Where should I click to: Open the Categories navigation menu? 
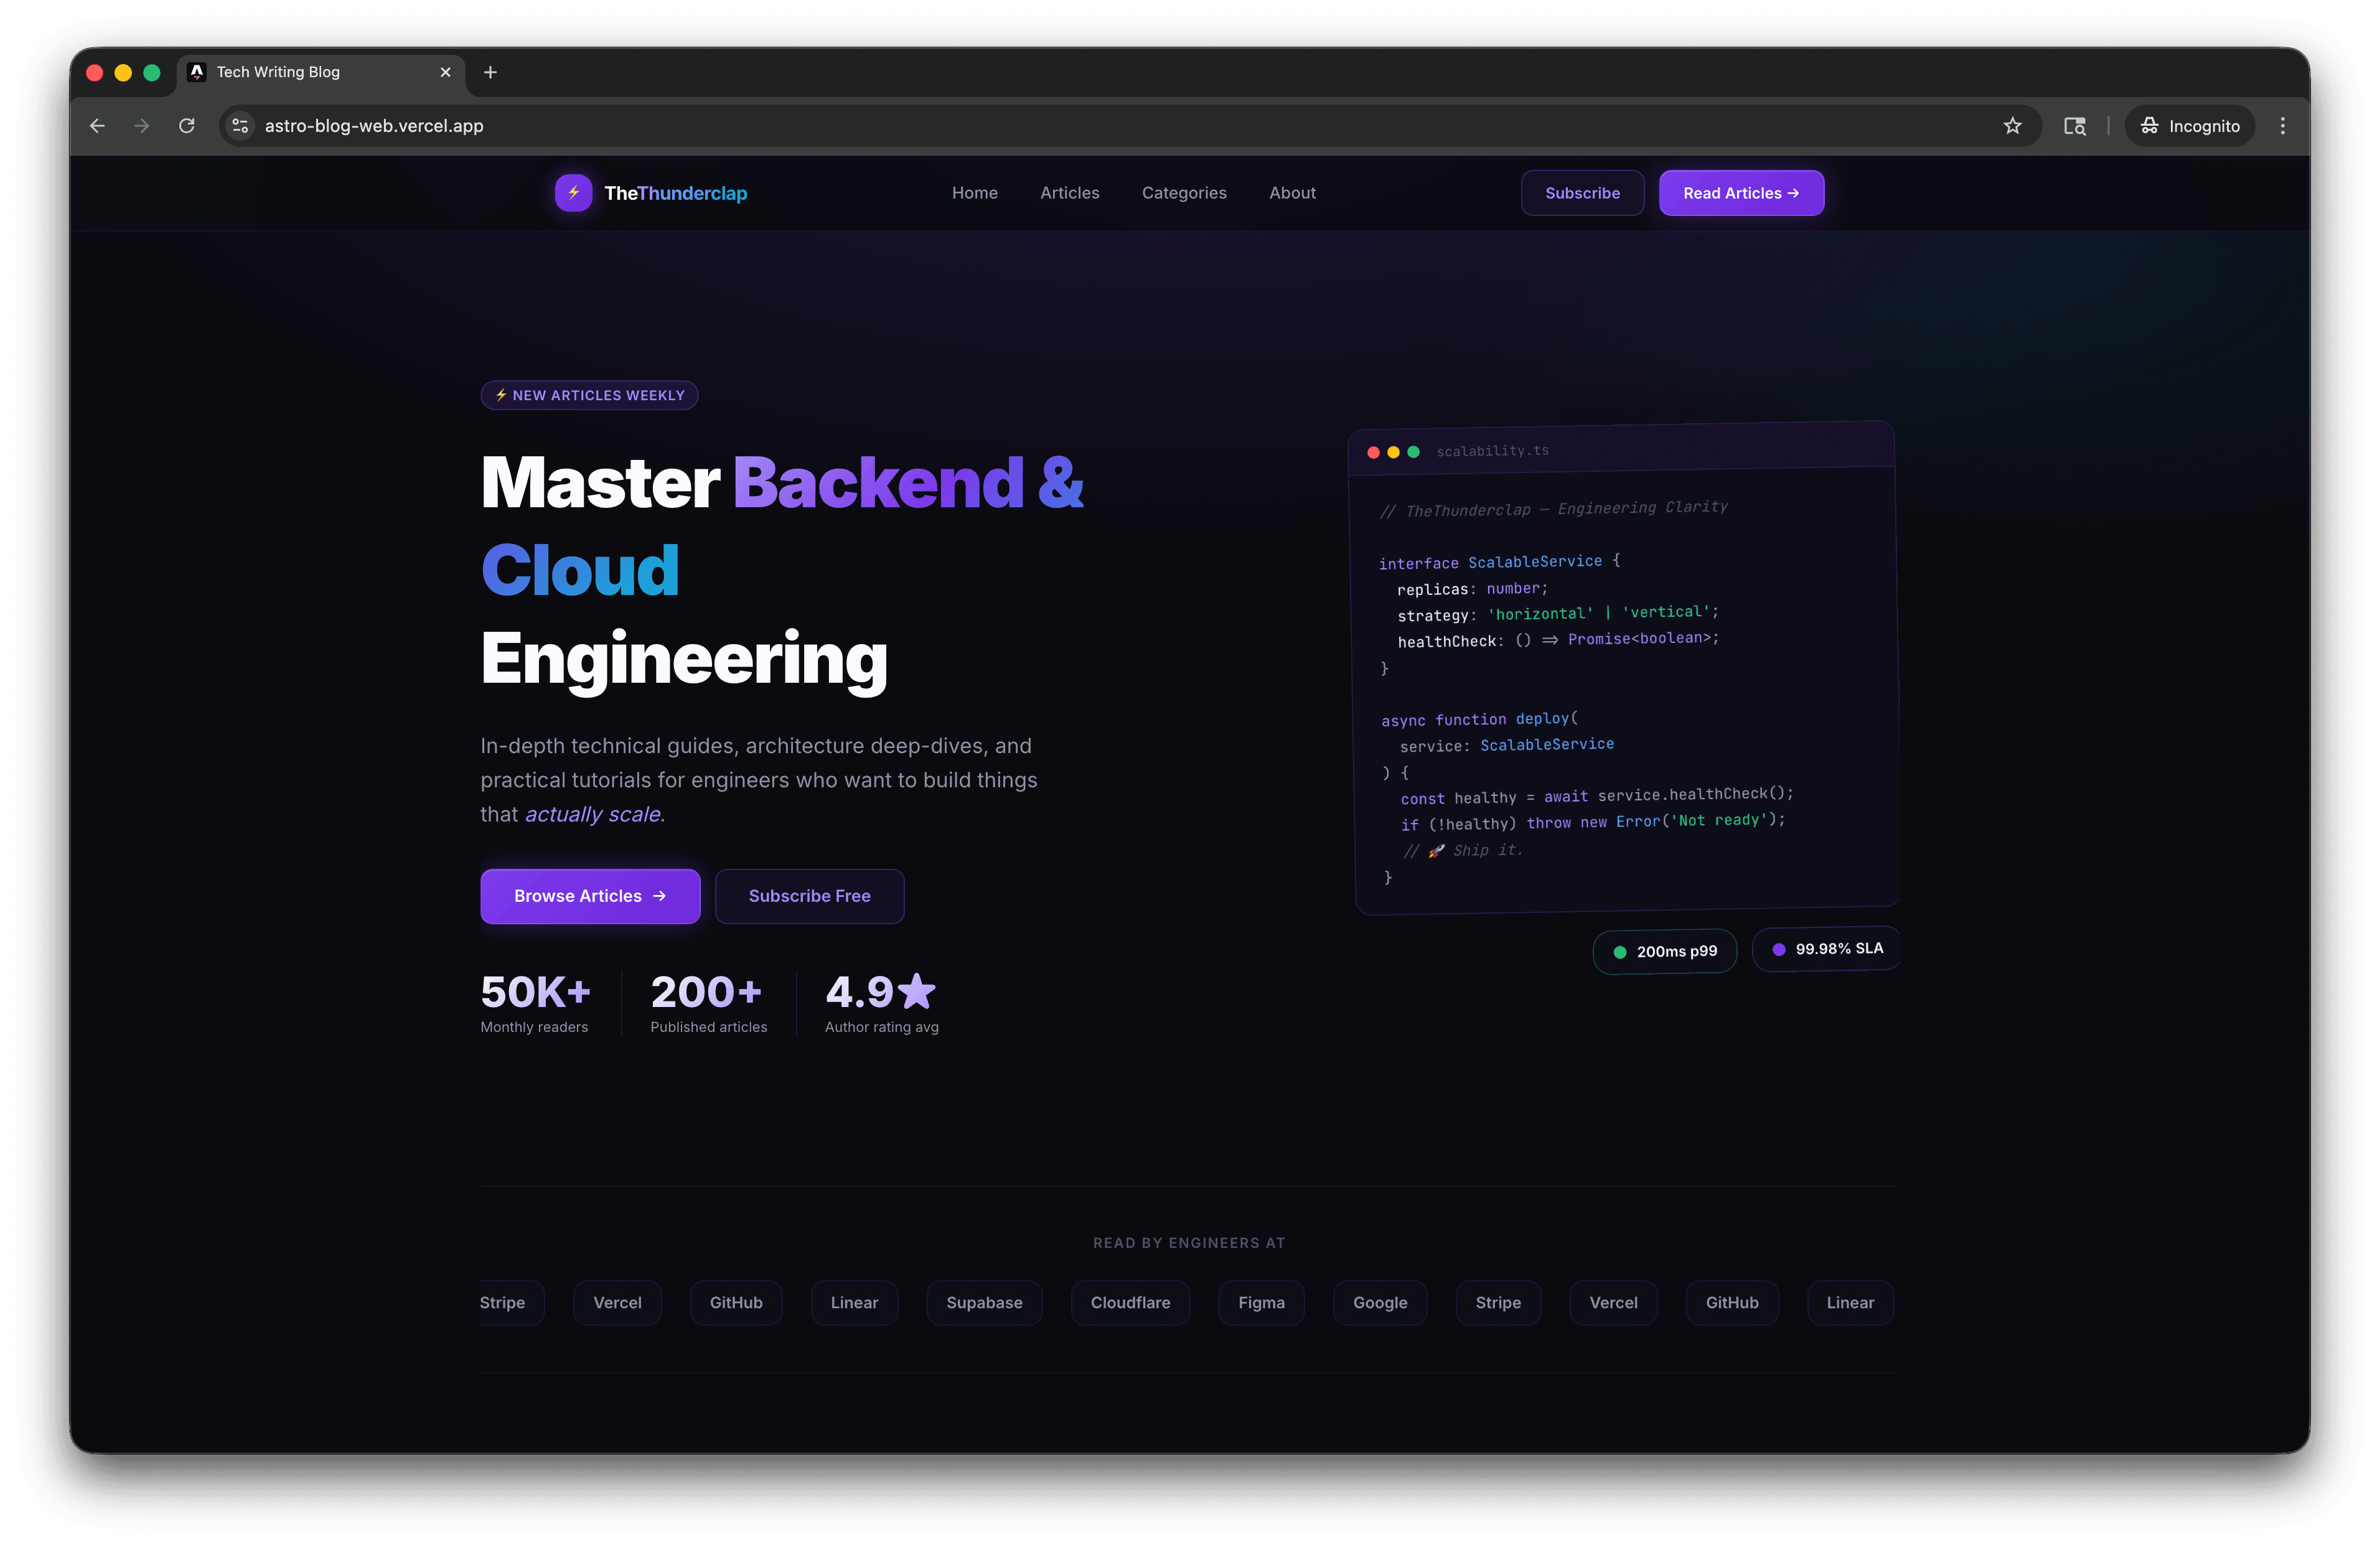click(x=1184, y=192)
